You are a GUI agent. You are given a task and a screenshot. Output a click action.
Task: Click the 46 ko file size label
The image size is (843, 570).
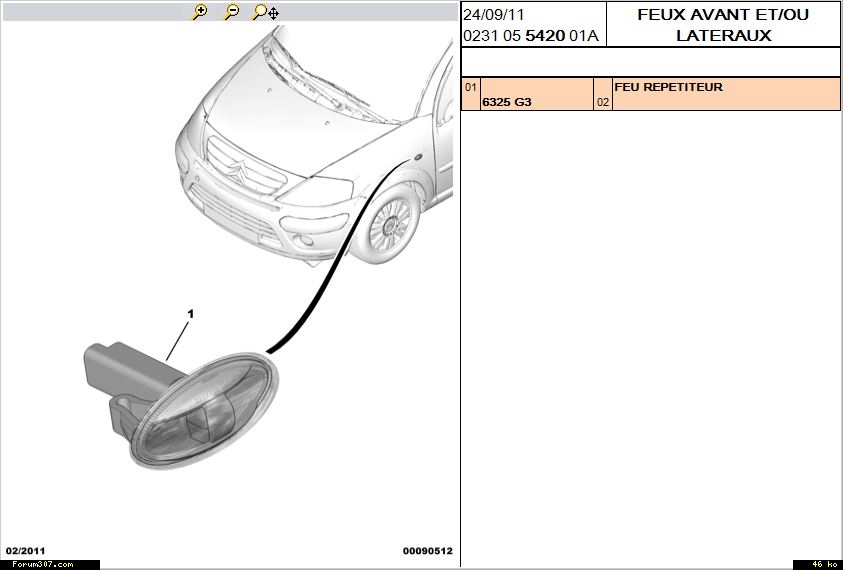823,564
